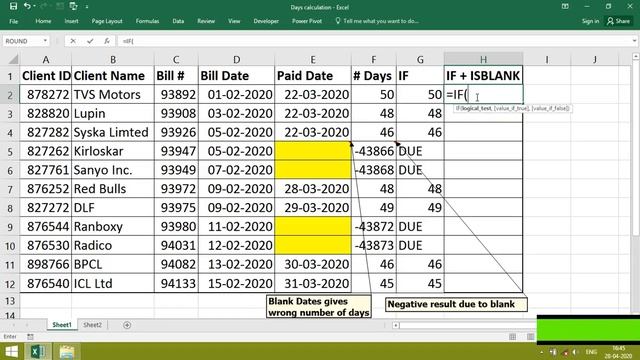Confirm the formula with the checkmark icon
The width and height of the screenshot is (640, 360).
90,41
